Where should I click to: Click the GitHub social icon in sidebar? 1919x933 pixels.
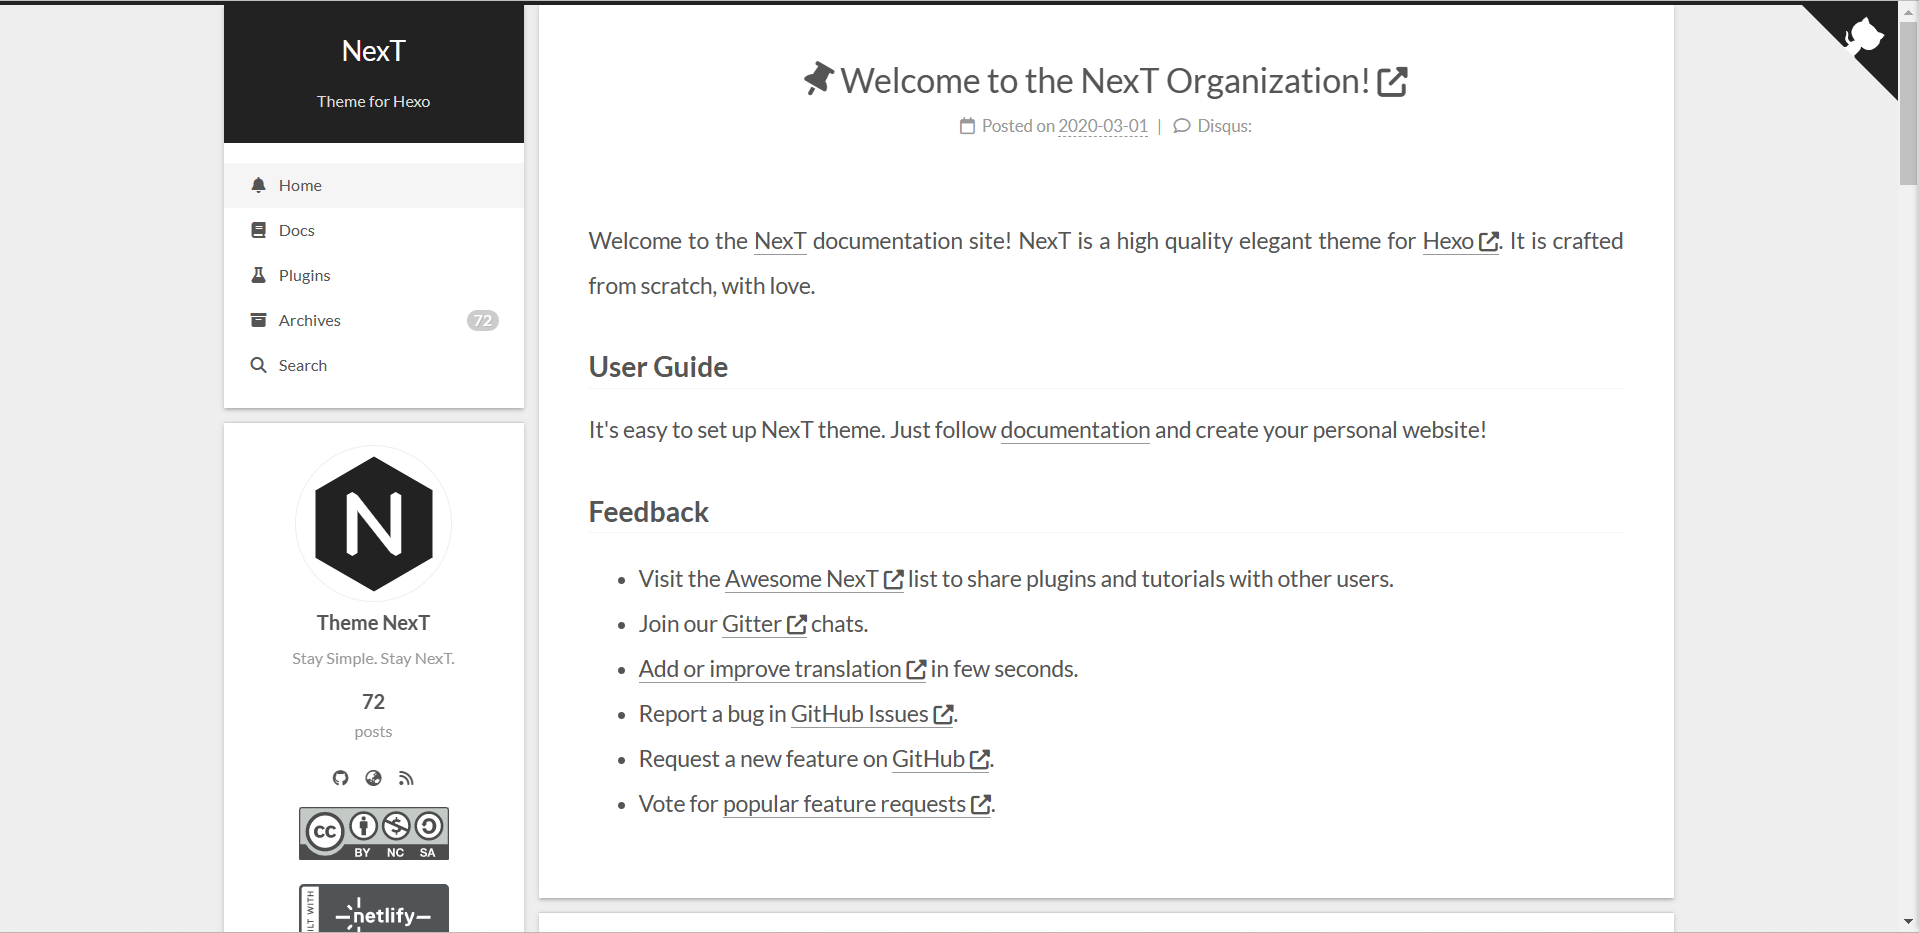click(x=341, y=778)
